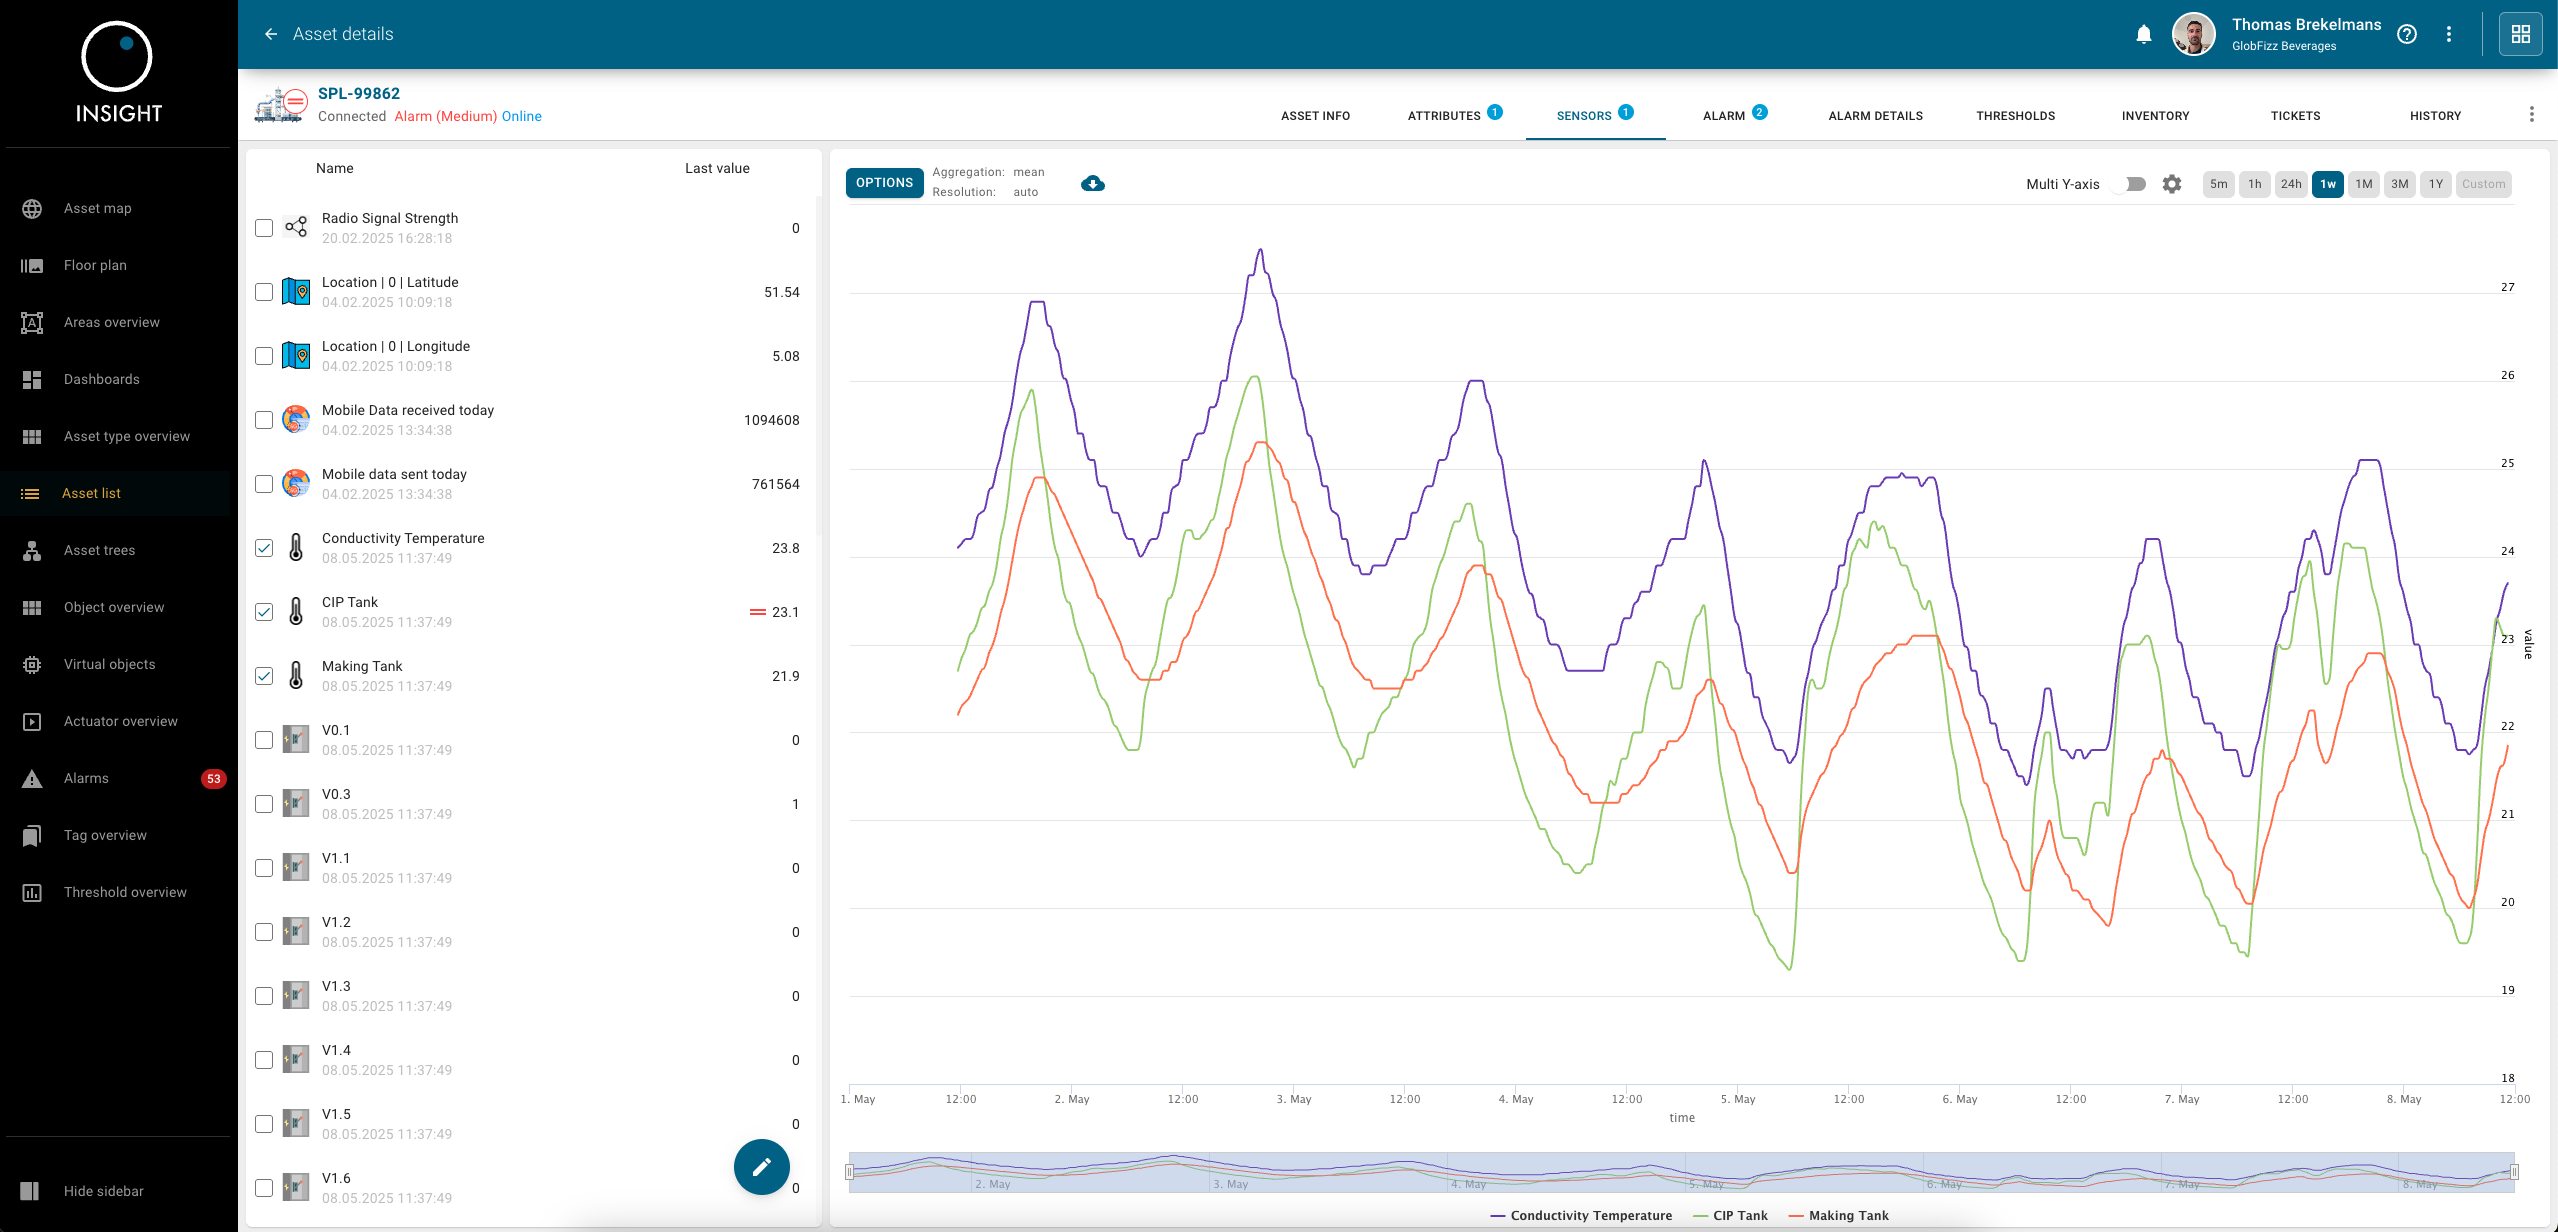This screenshot has height=1232, width=2558.
Task: Open Tag overview in sidebar
Action: 105,835
